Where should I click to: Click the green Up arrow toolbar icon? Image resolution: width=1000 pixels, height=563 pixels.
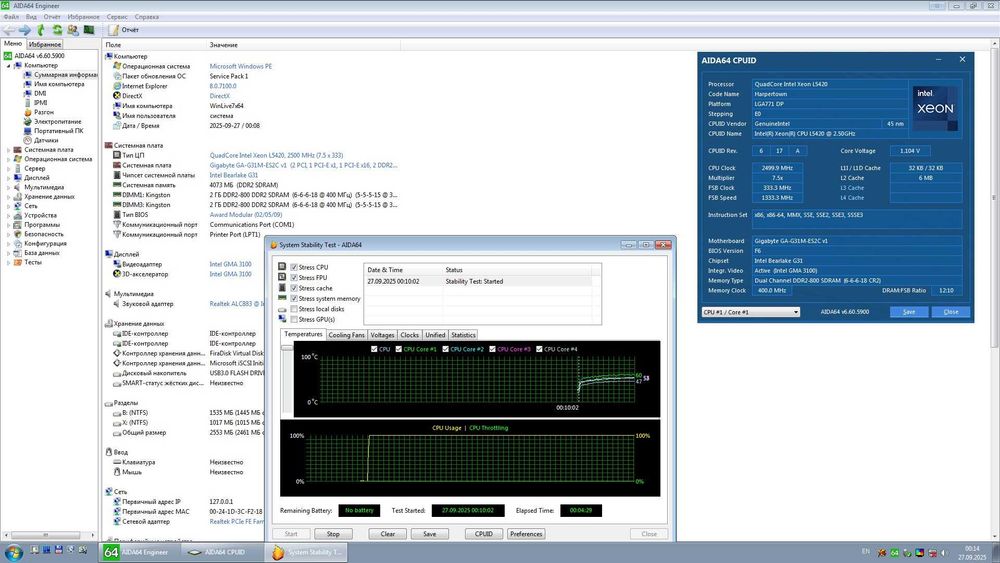(x=41, y=30)
